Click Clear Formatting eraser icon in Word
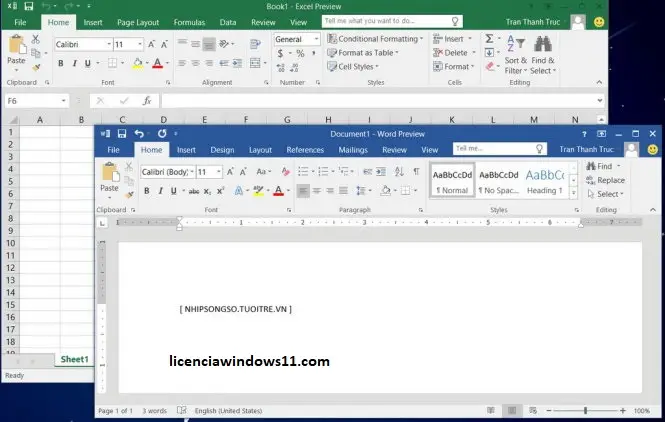This screenshot has height=422, width=665. 285,172
